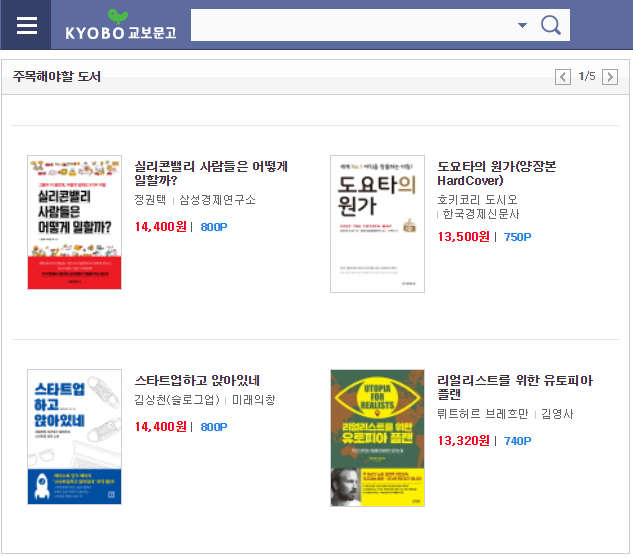Image resolution: width=633 pixels, height=557 pixels.
Task: Open cover of 리얼리스트를 위한 유토피아 플랜
Action: (x=377, y=438)
